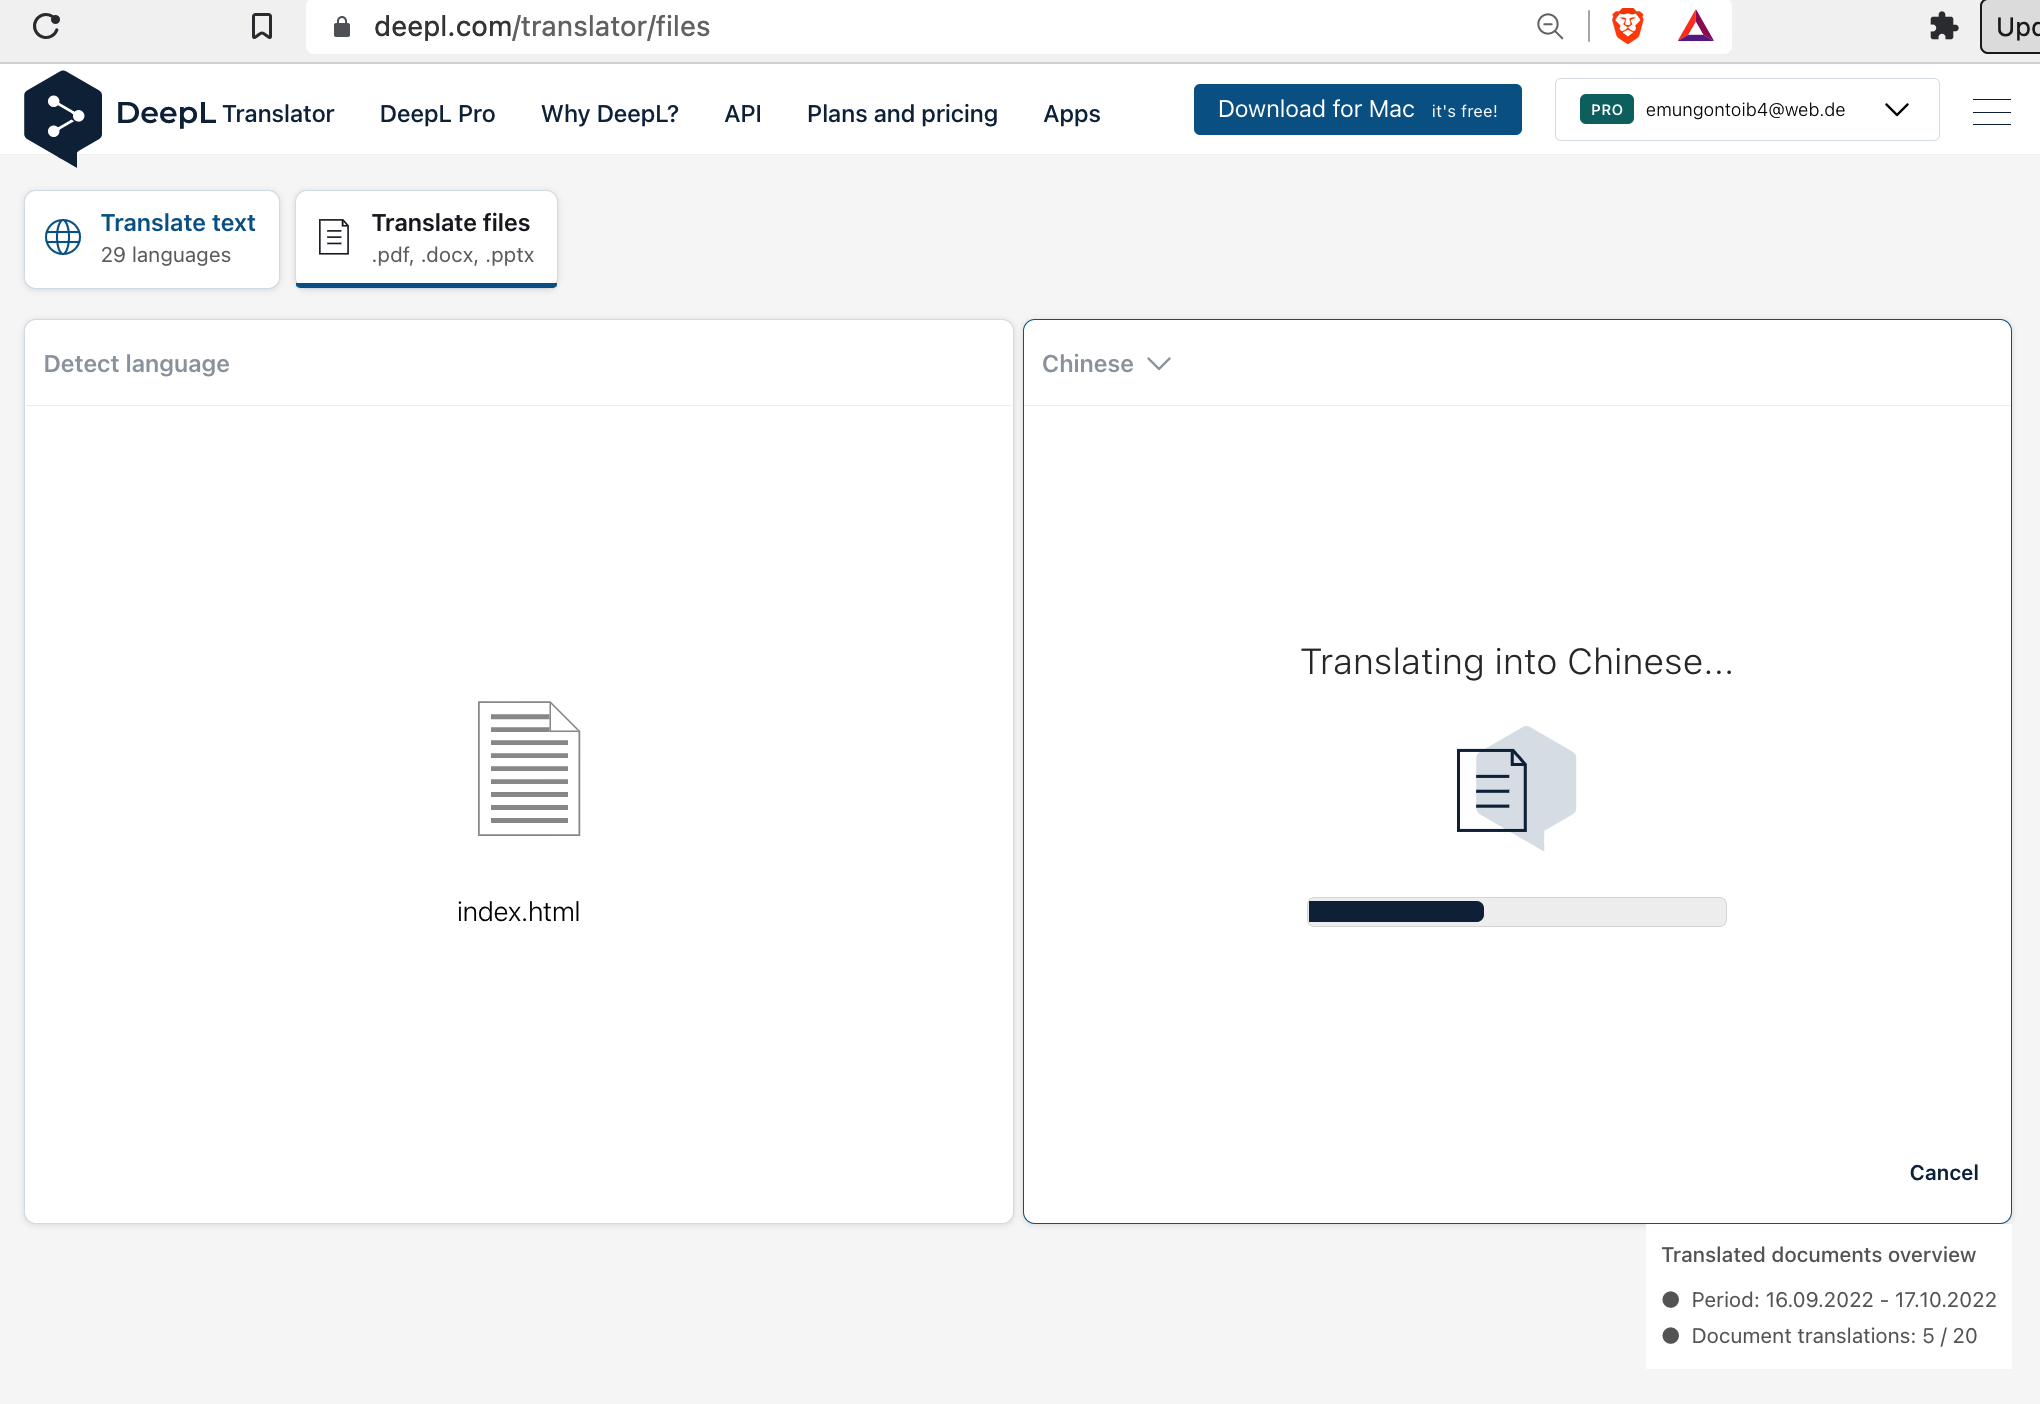Viewport: 2040px width, 1404px height.
Task: Select the Translate files tab
Action: [x=426, y=238]
